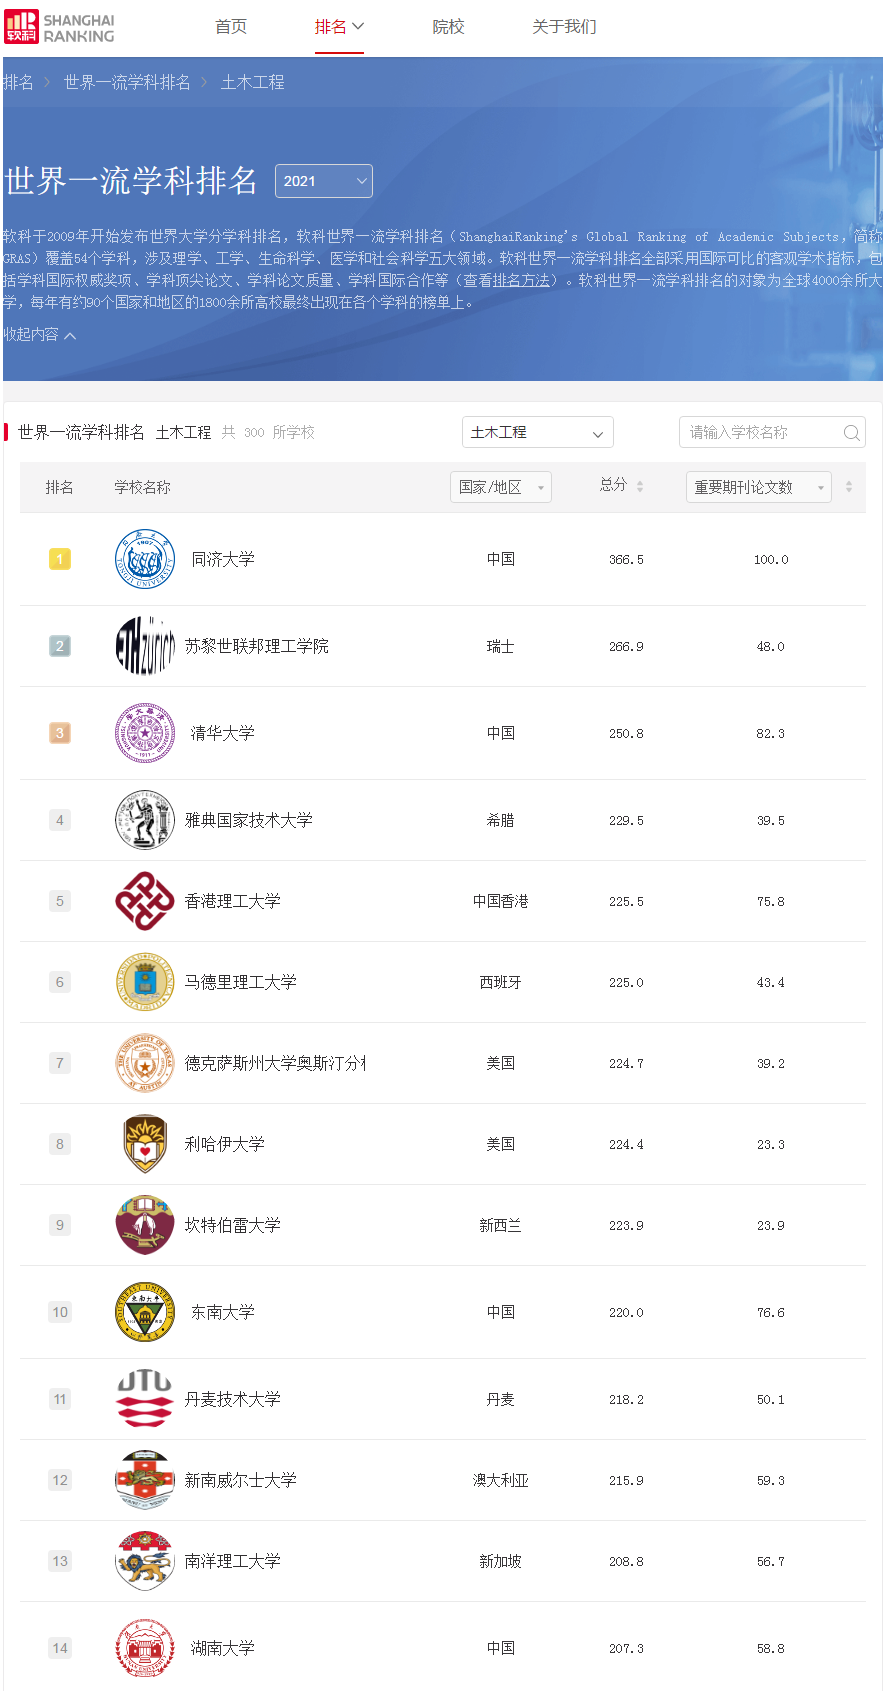This screenshot has height=1691, width=883.
Task: Open the 土木工程 subject dropdown
Action: coord(537,433)
